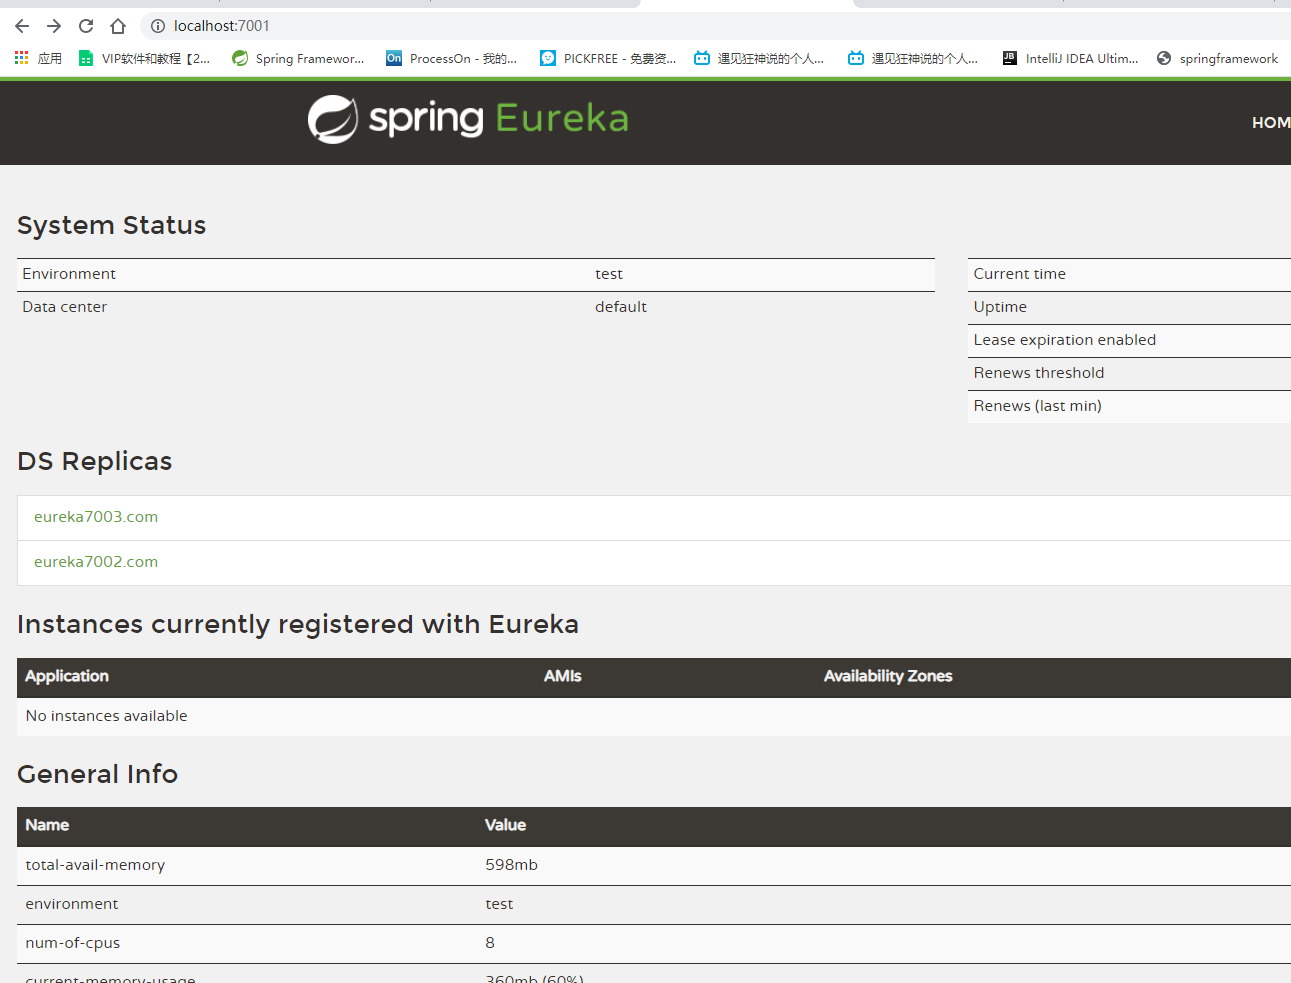Viewport: 1291px width, 983px height.
Task: Click the spring Eureka title text
Action: pos(498,119)
